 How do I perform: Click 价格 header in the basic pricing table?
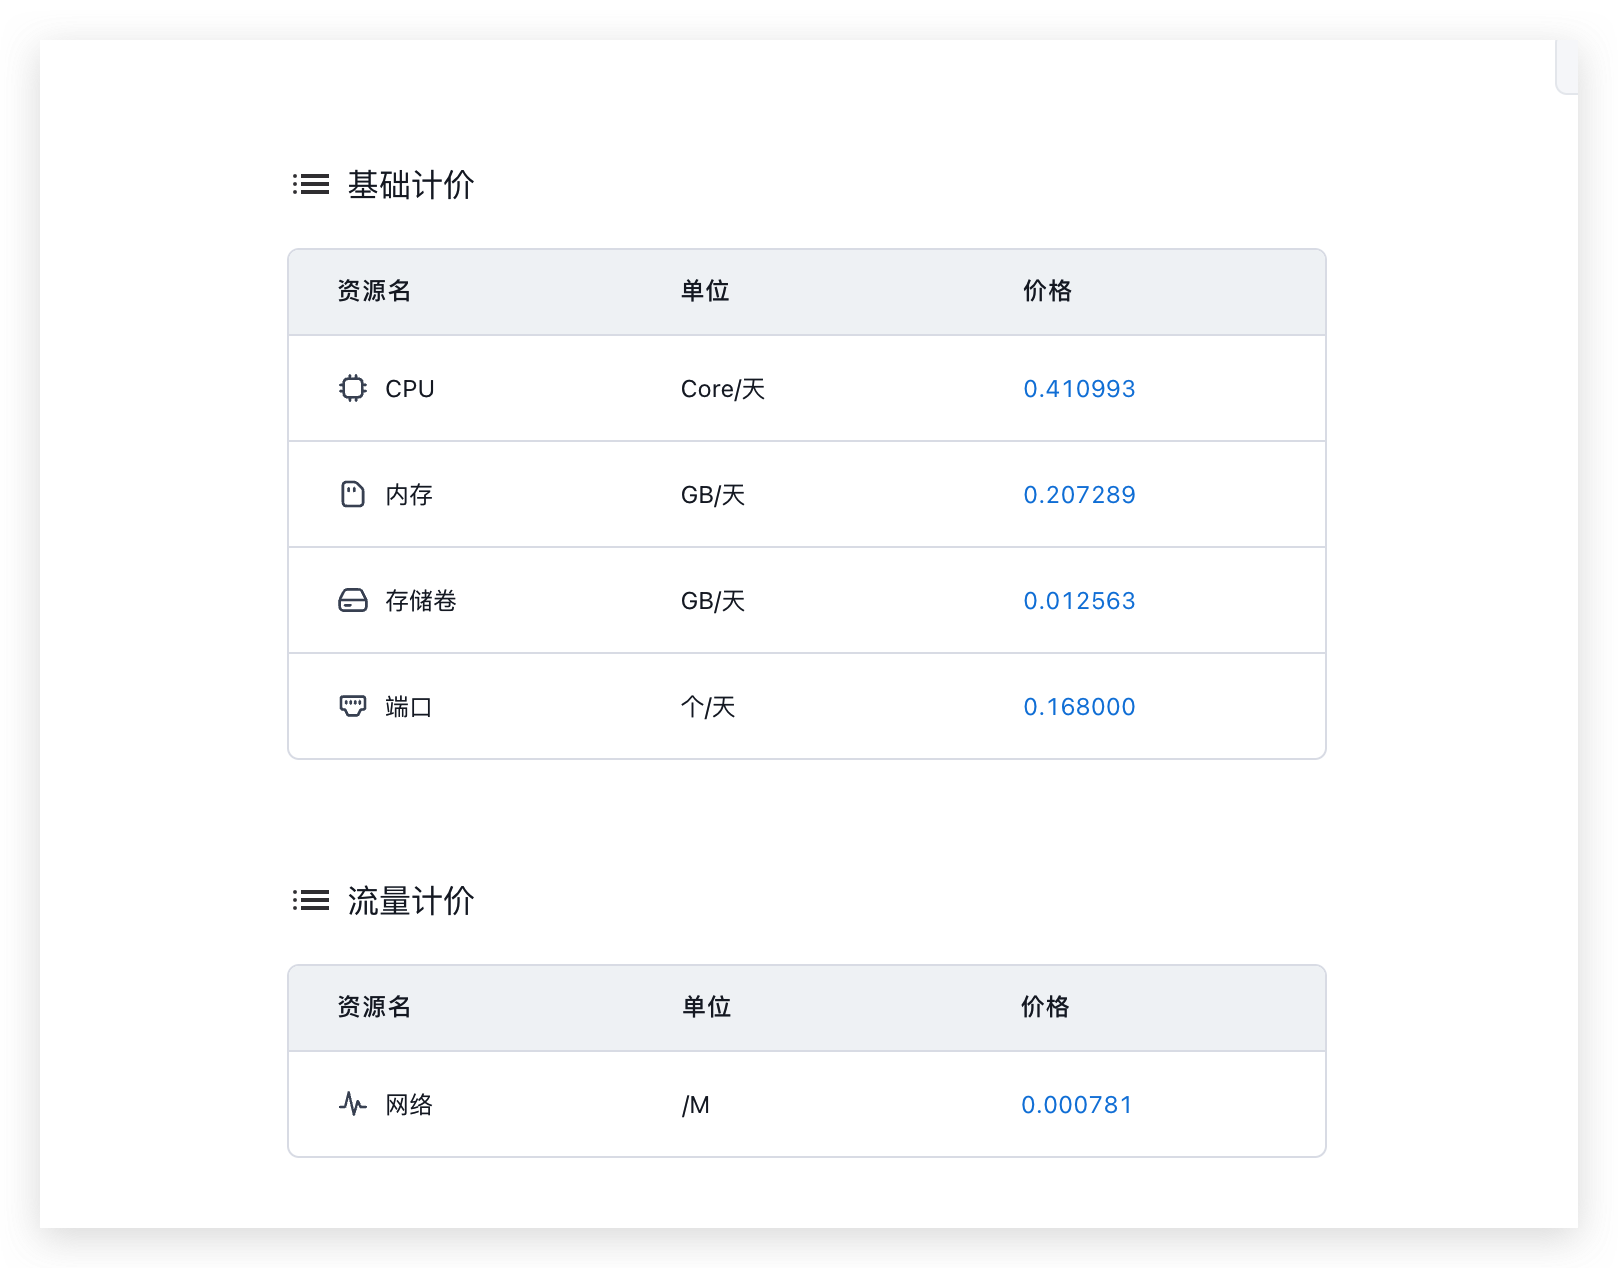[1047, 291]
